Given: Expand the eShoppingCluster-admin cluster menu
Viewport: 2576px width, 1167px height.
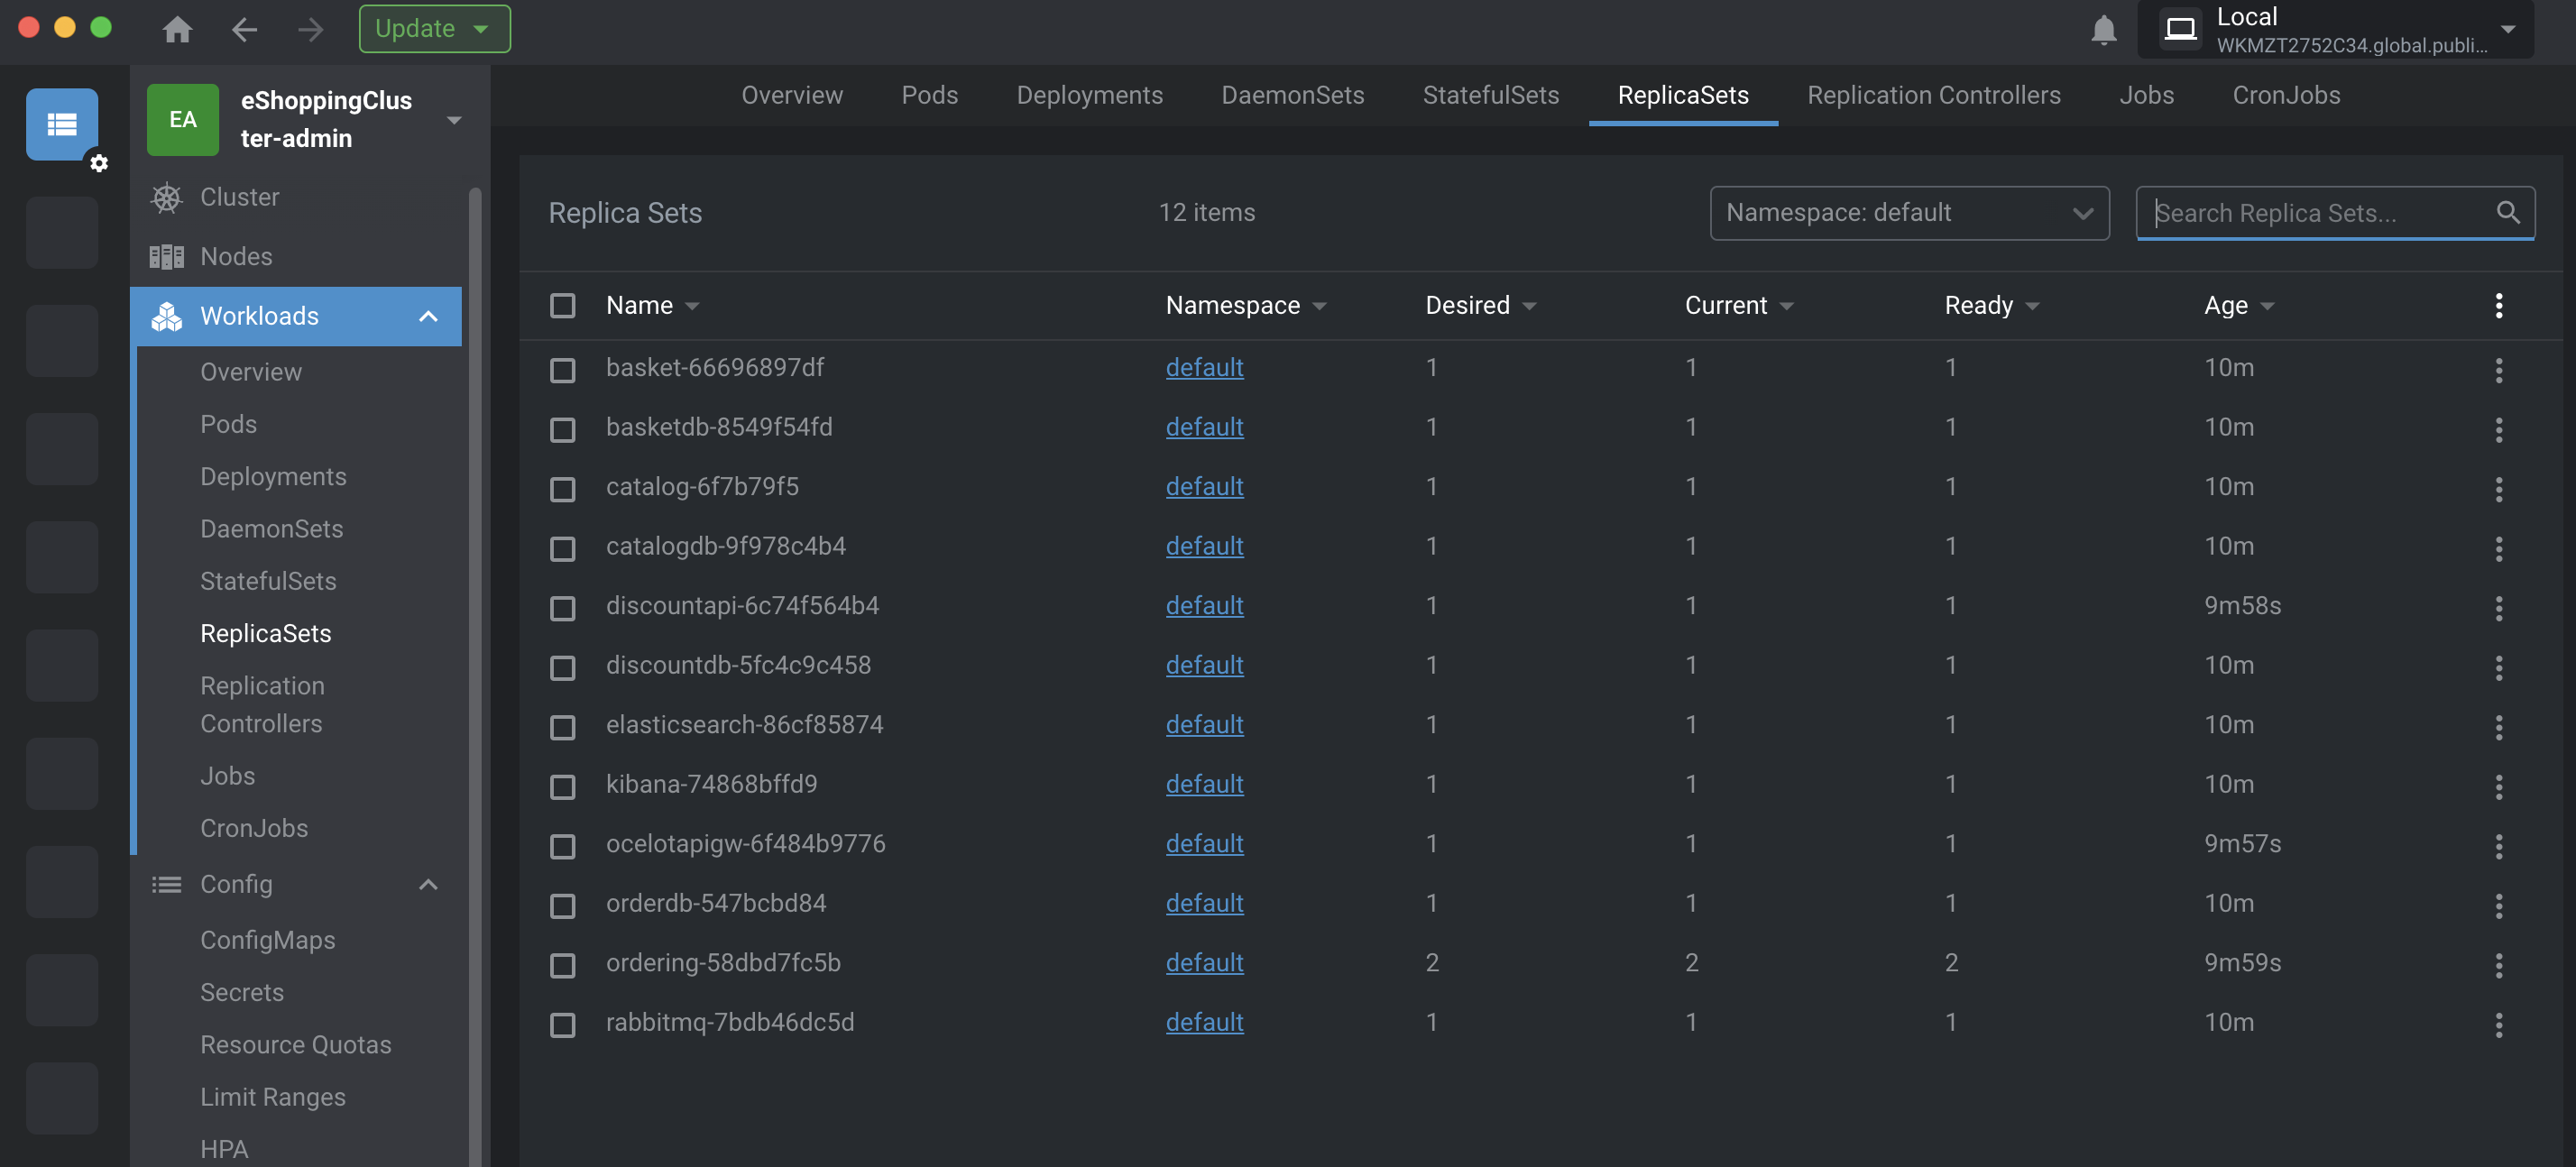Looking at the screenshot, I should [454, 120].
